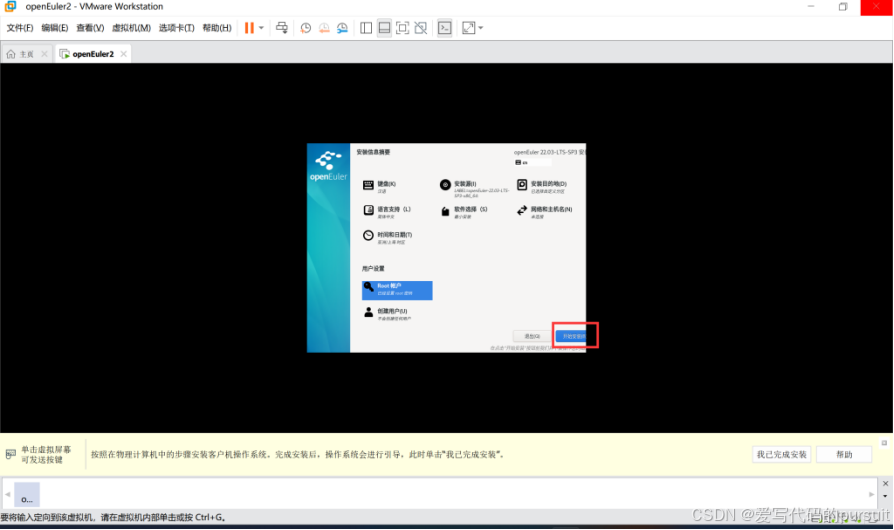Open 语言支持(L) language support option

click(x=387, y=211)
